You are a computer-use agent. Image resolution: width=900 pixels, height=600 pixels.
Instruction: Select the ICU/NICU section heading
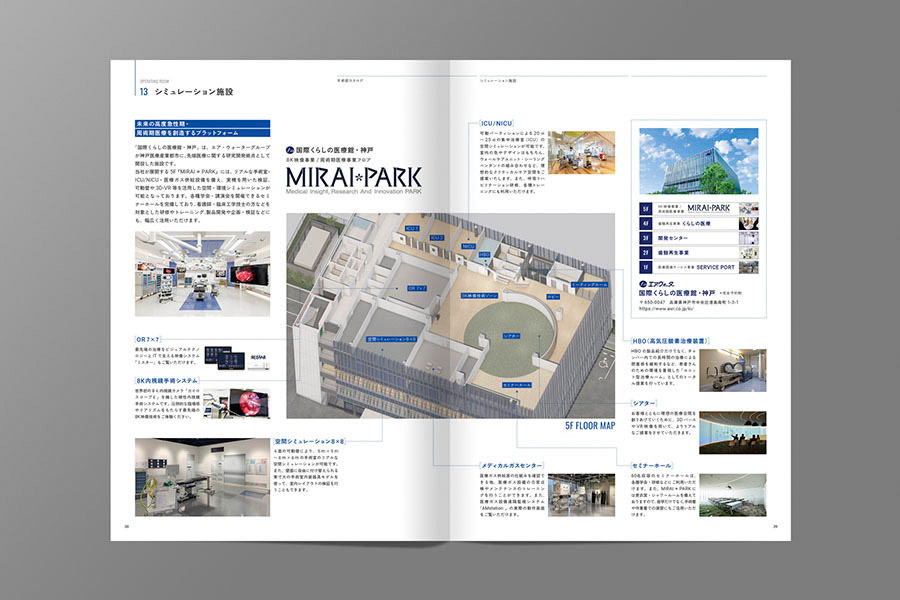496,123
